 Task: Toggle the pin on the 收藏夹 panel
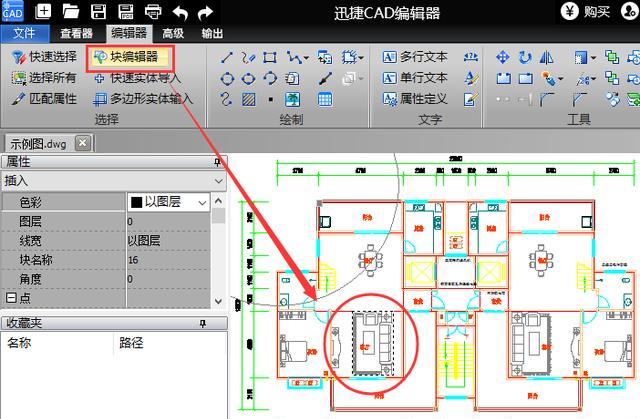(203, 324)
